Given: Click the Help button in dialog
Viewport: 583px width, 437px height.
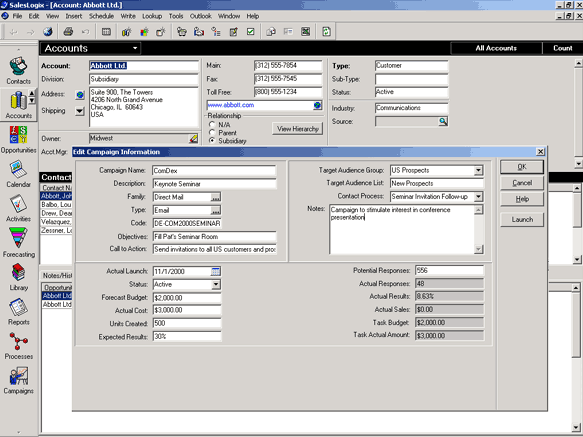Looking at the screenshot, I should (522, 199).
